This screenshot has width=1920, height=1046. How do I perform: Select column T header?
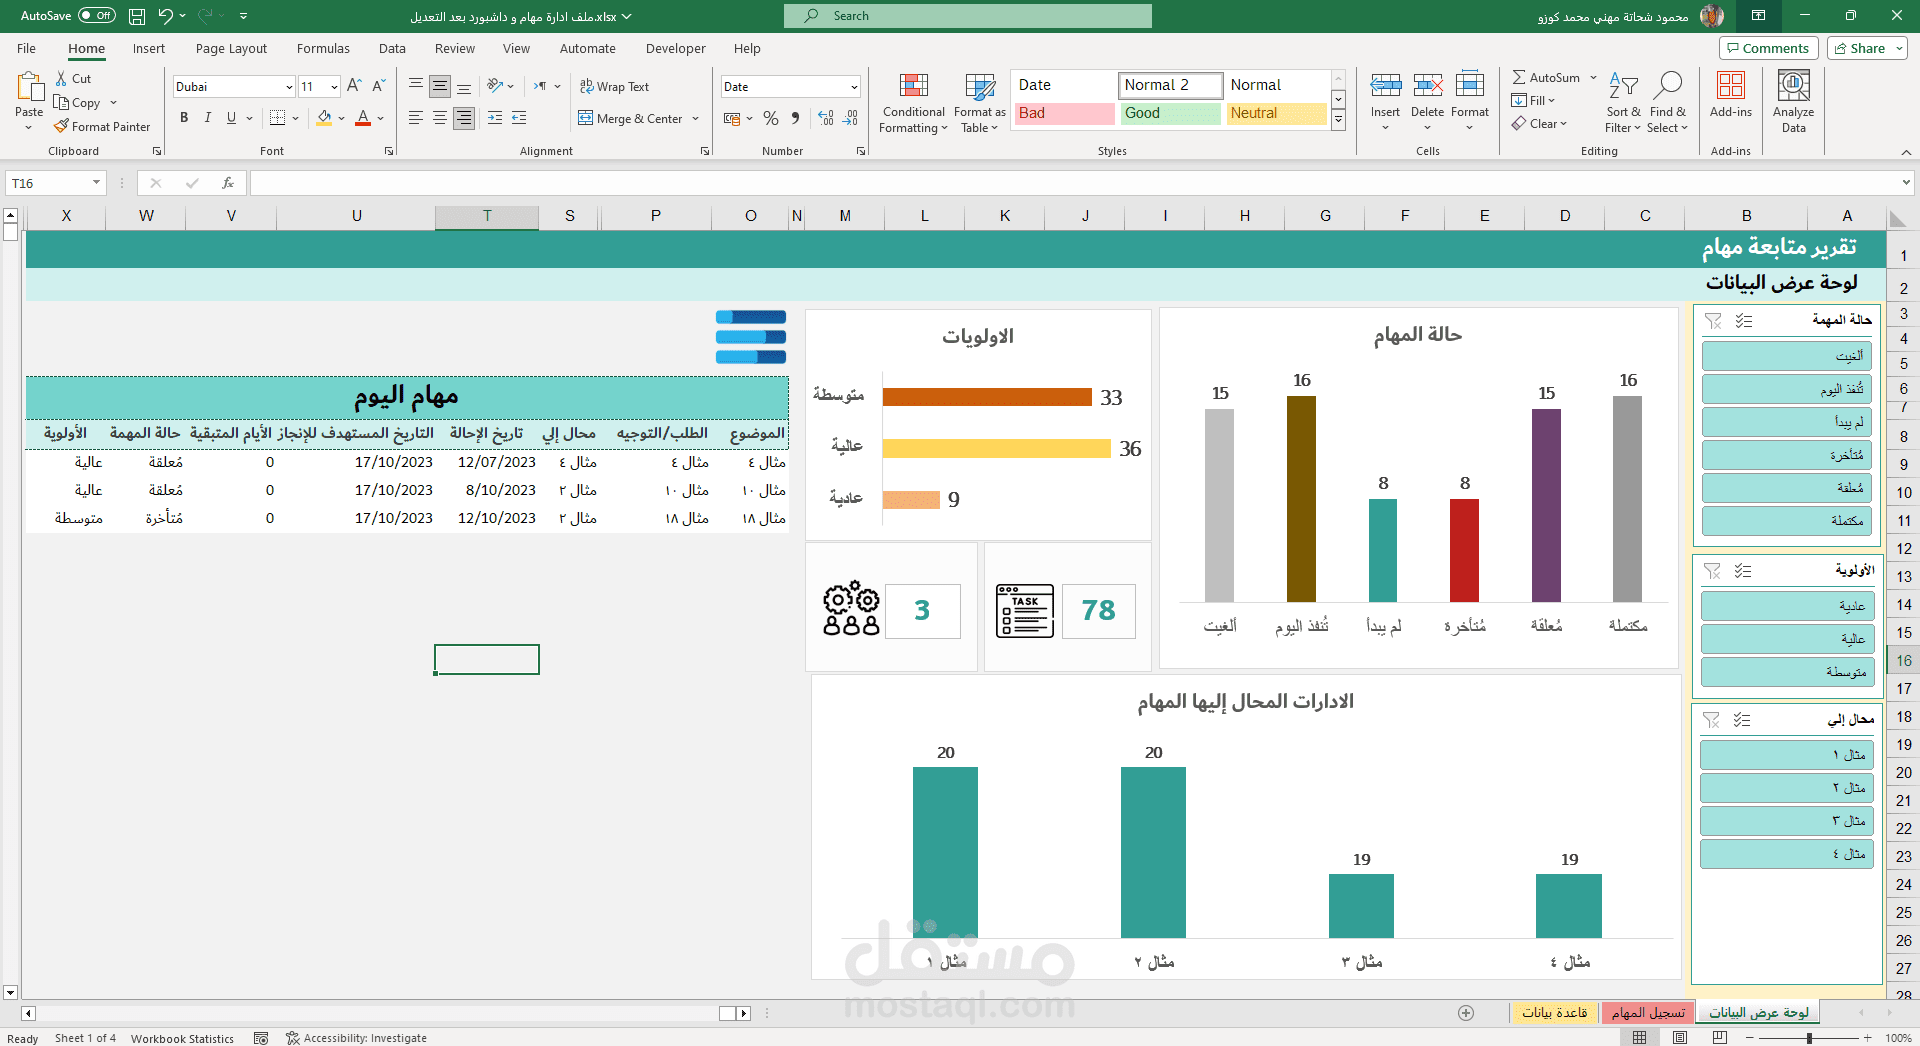click(x=487, y=216)
